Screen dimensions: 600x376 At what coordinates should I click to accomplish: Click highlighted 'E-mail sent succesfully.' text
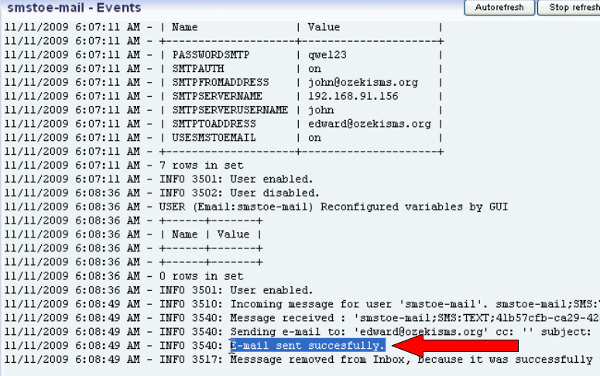pyautogui.click(x=308, y=345)
